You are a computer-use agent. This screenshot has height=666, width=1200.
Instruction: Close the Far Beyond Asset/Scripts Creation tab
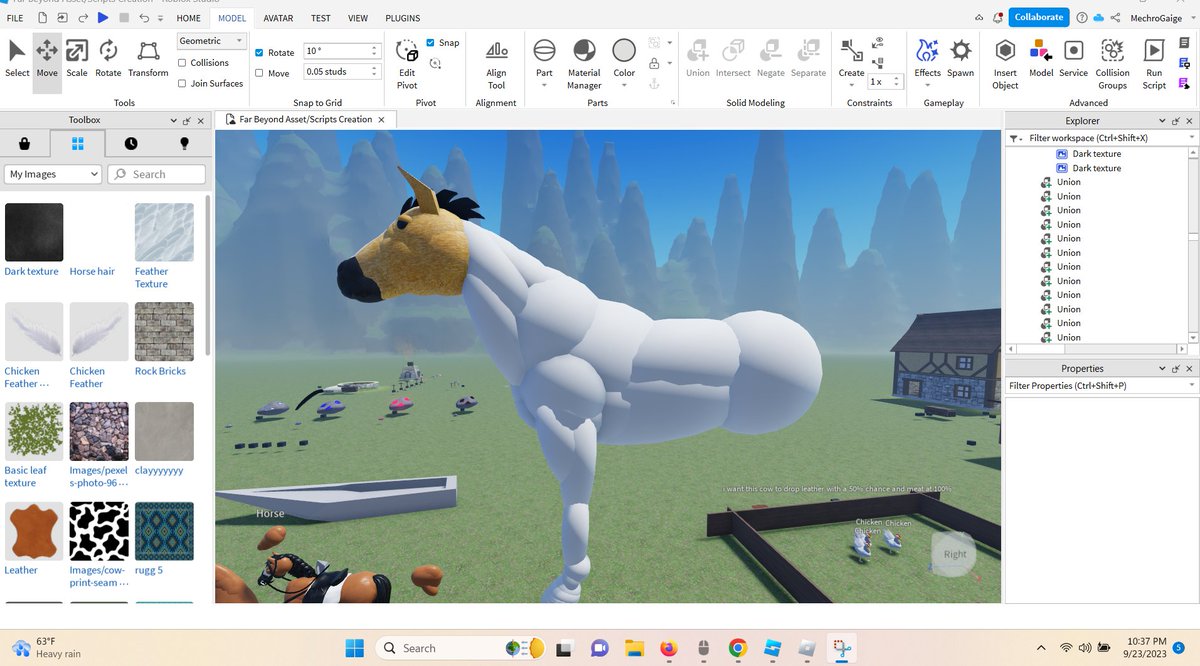381,119
